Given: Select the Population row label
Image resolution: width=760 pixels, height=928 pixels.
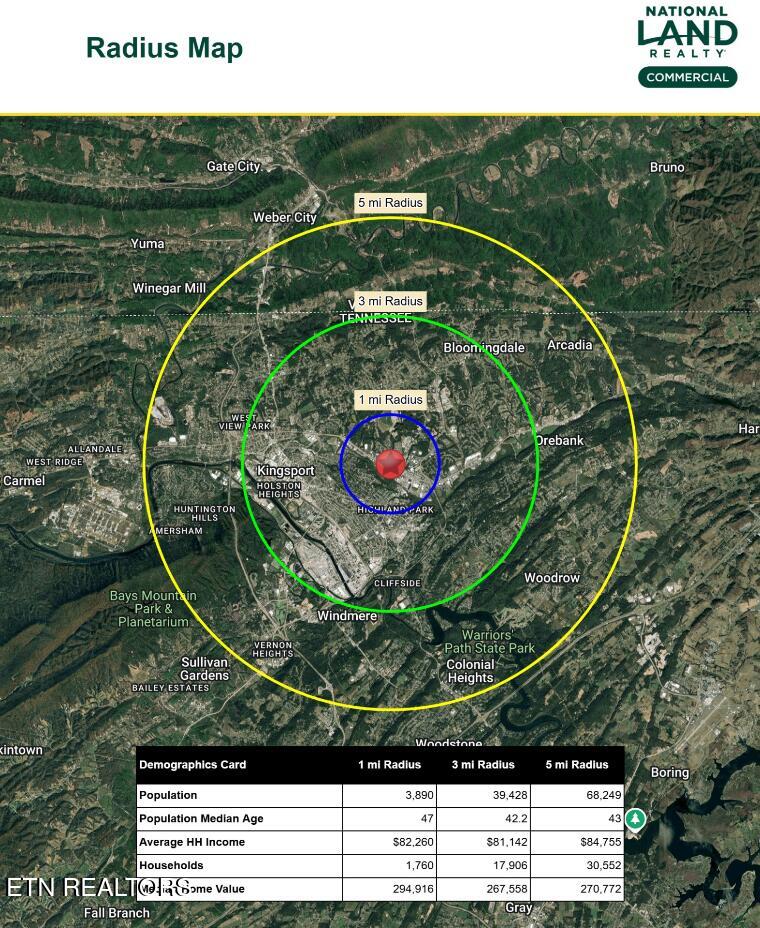Looking at the screenshot, I should (168, 795).
